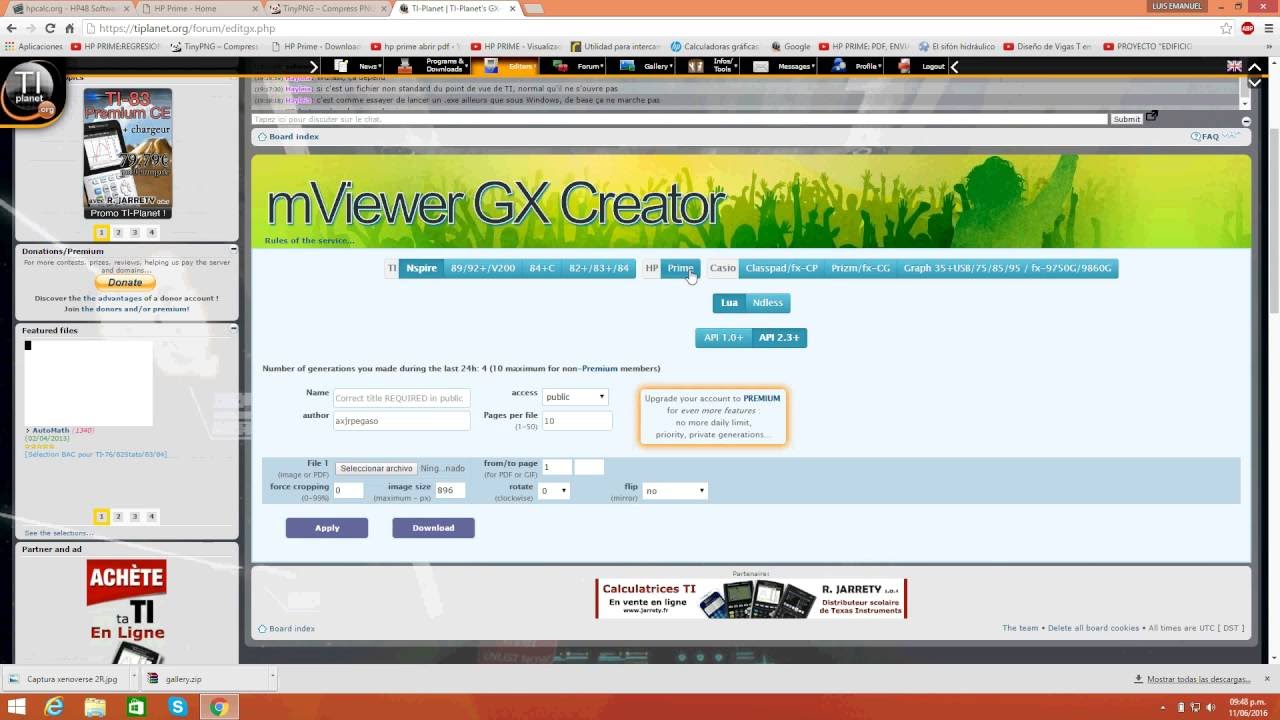Click the image size field

[x=449, y=490]
